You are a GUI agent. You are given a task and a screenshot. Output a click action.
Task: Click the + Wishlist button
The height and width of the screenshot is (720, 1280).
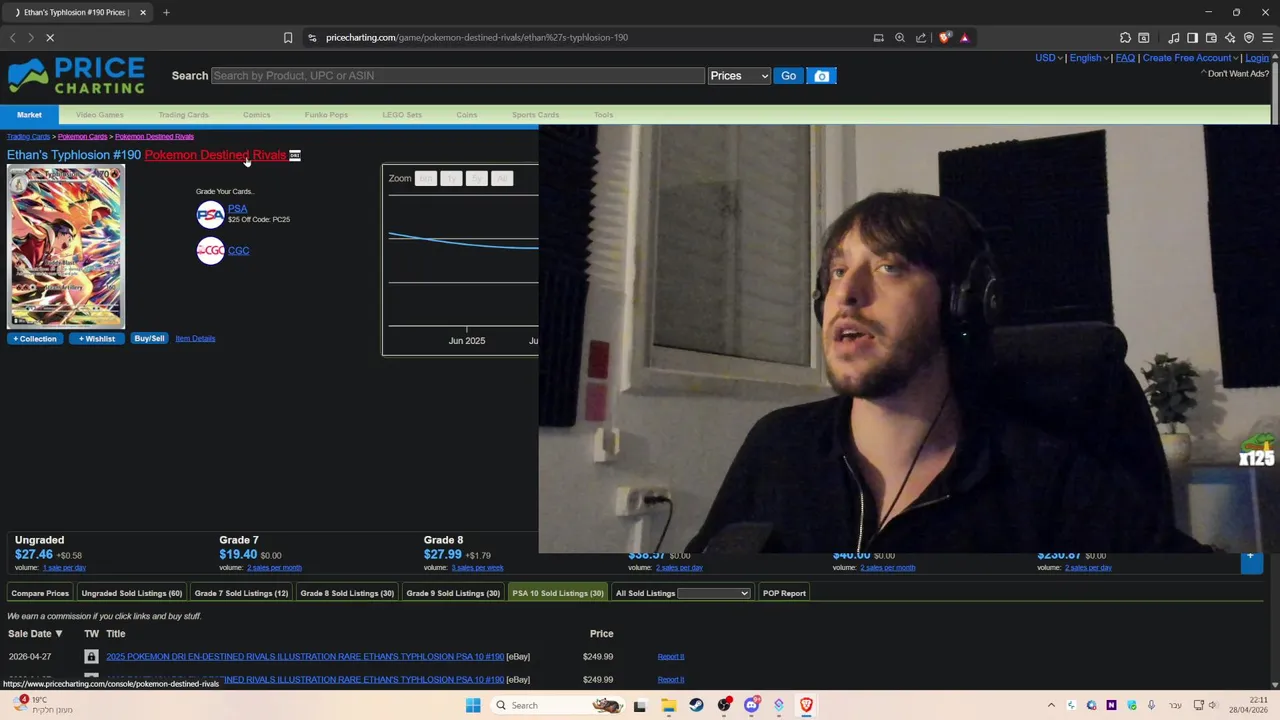coord(97,339)
